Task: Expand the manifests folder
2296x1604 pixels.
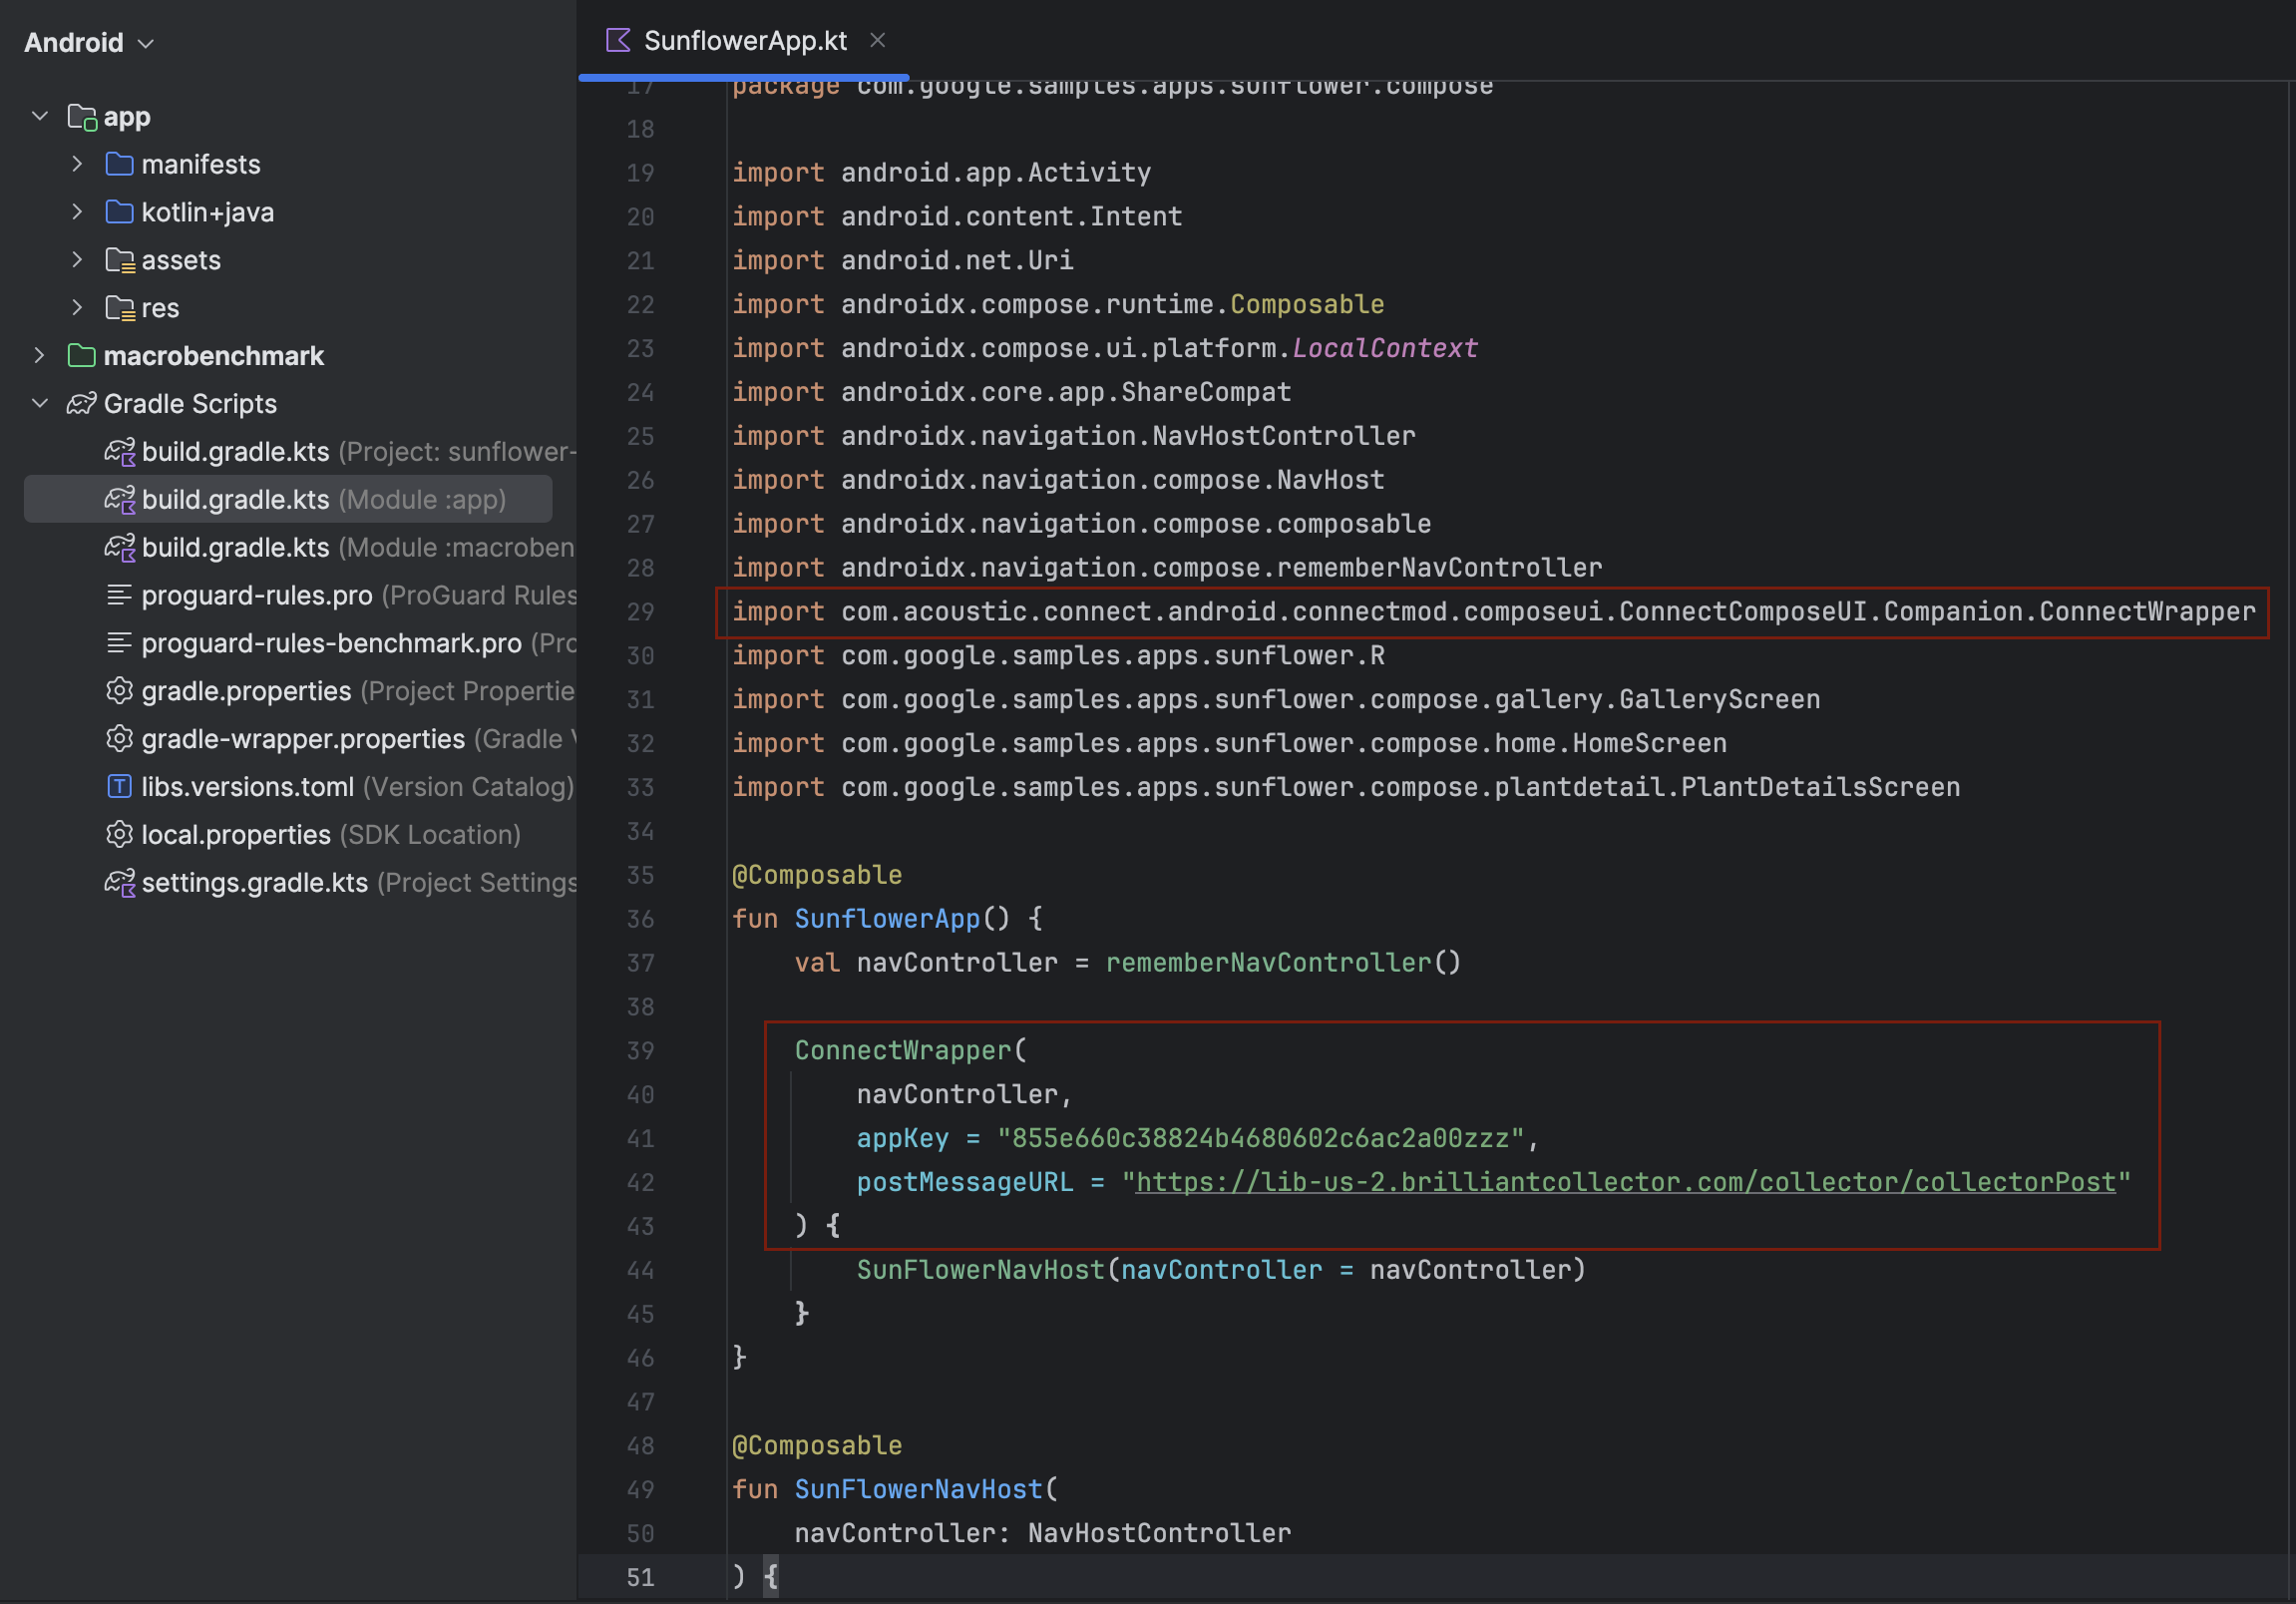Action: click(x=77, y=164)
